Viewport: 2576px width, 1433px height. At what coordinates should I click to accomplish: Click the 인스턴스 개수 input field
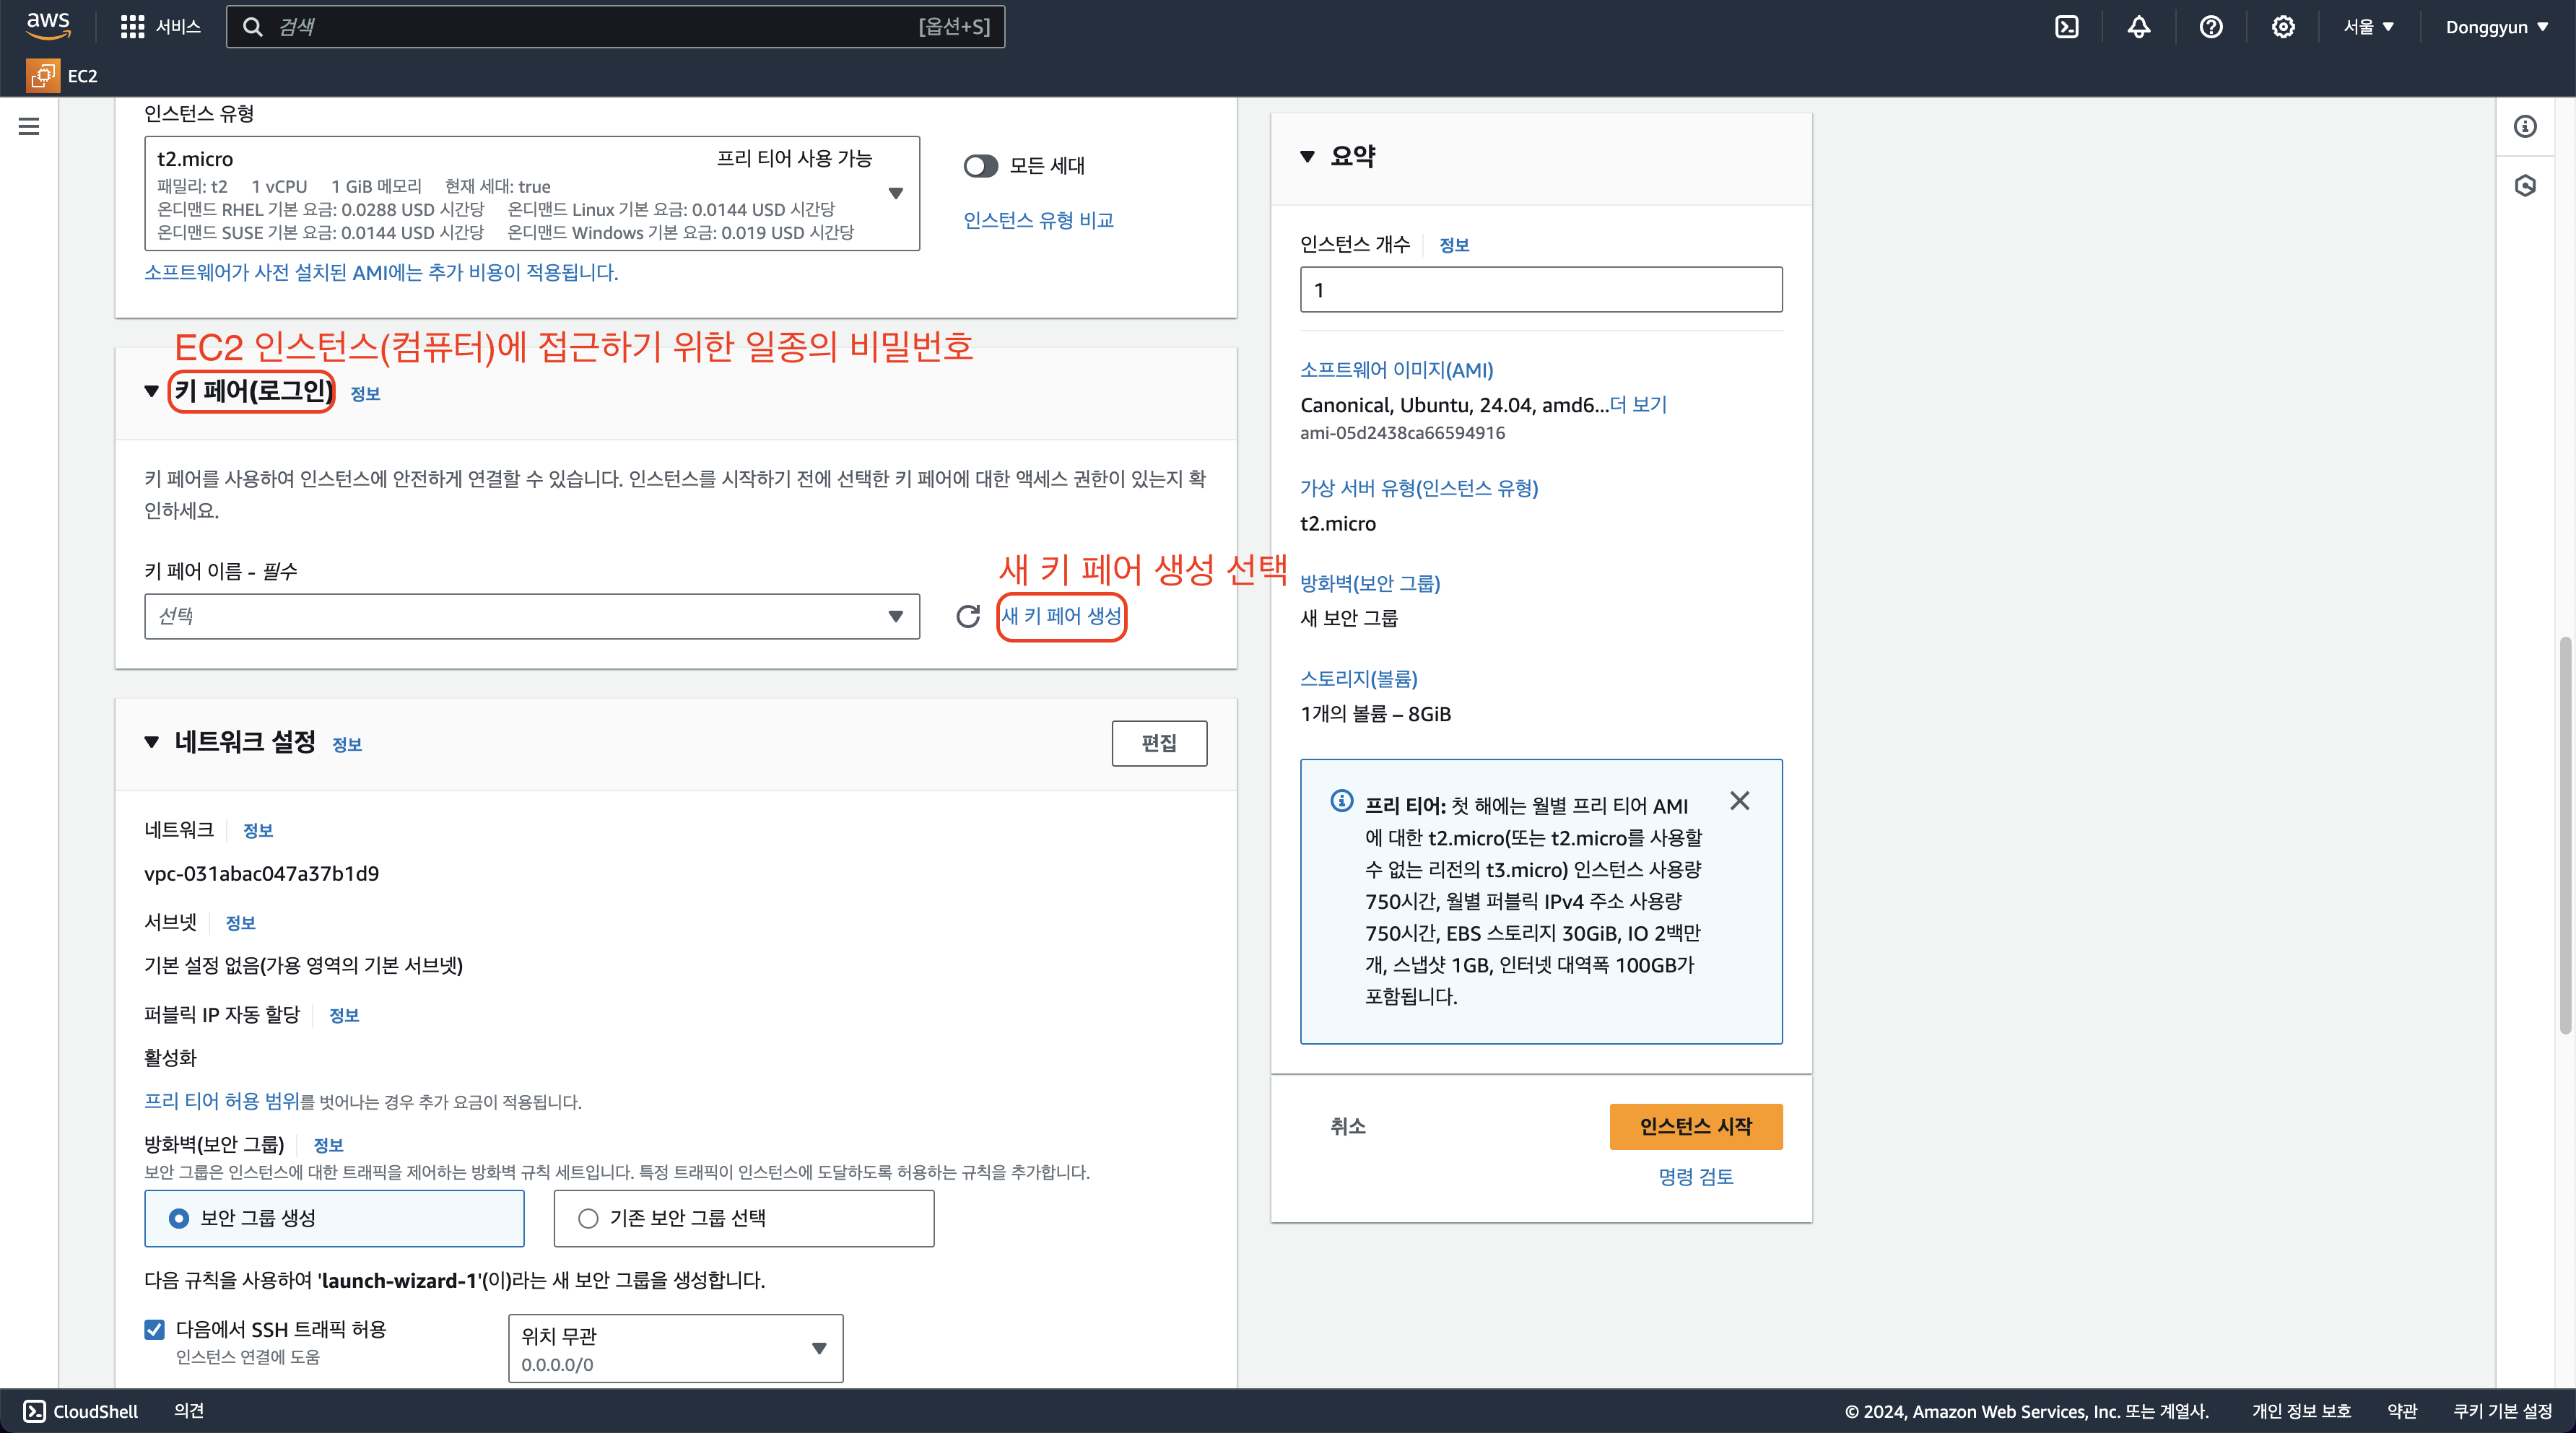point(1540,290)
